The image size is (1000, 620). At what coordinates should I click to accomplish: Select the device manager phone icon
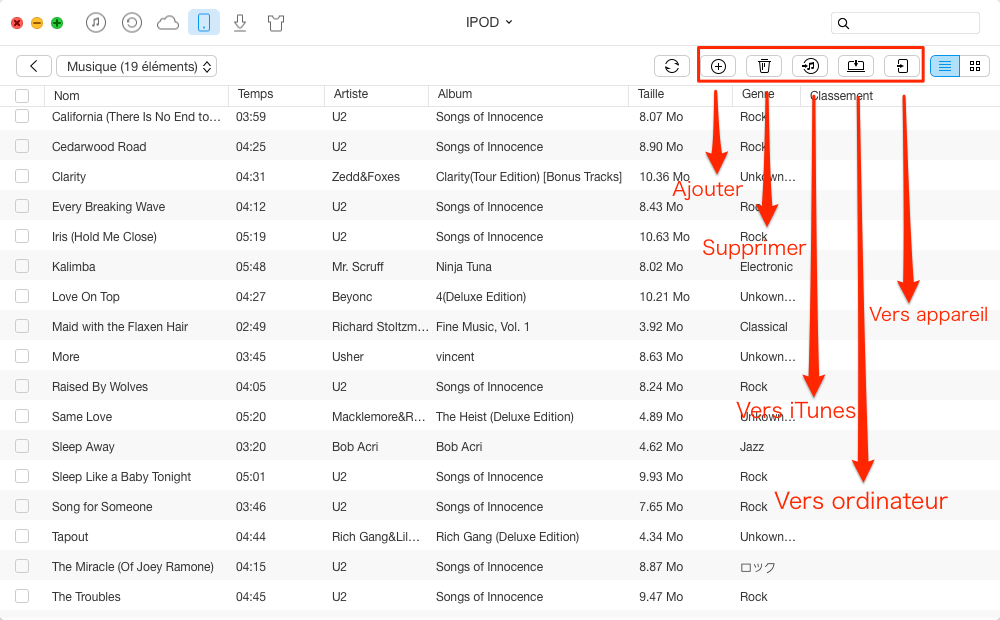tap(204, 23)
